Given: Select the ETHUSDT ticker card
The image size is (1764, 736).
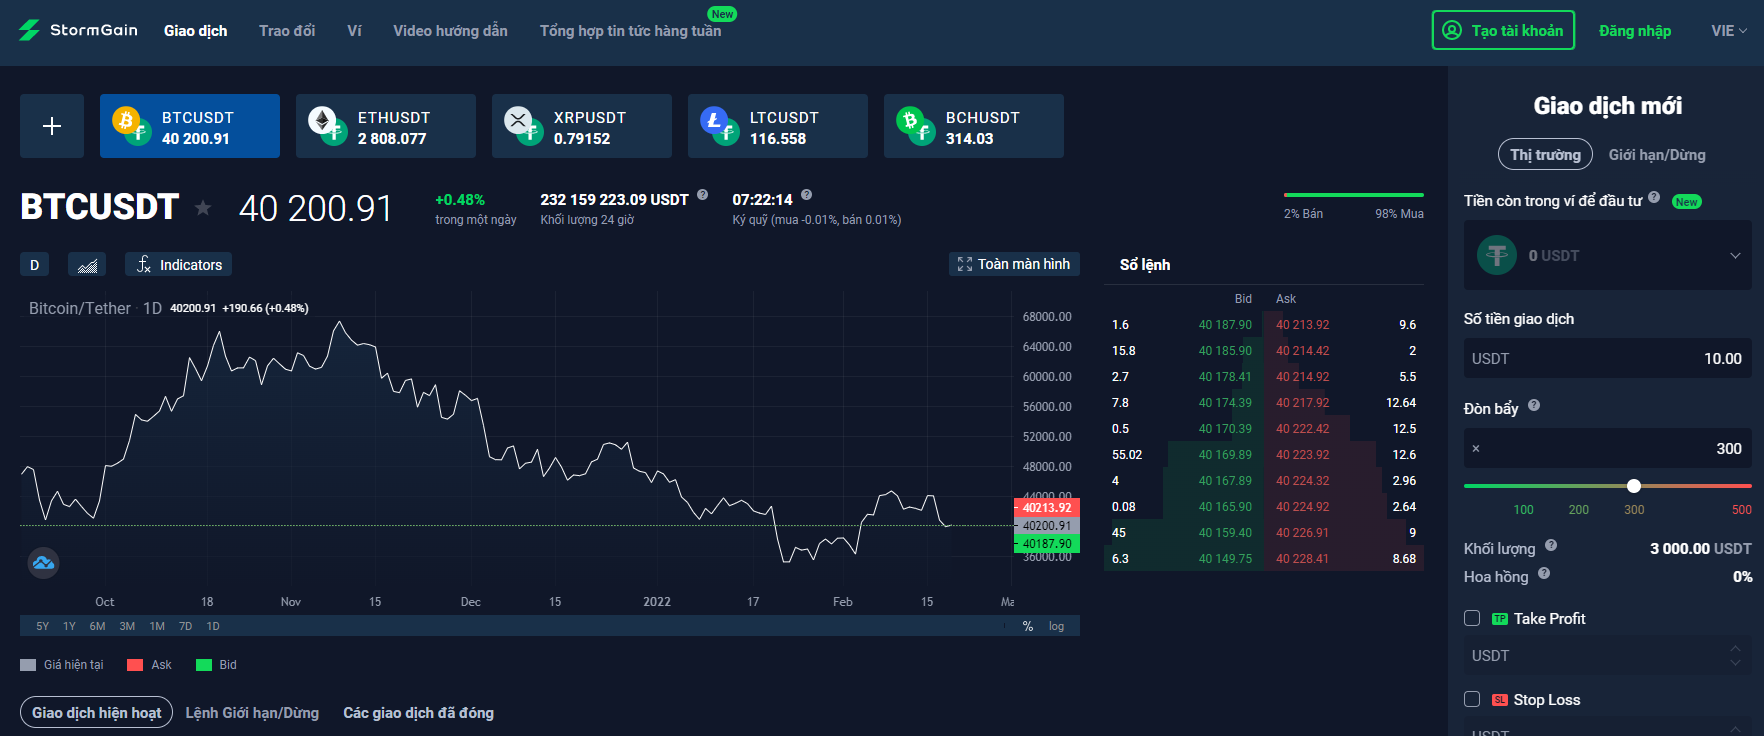Looking at the screenshot, I should tap(386, 126).
